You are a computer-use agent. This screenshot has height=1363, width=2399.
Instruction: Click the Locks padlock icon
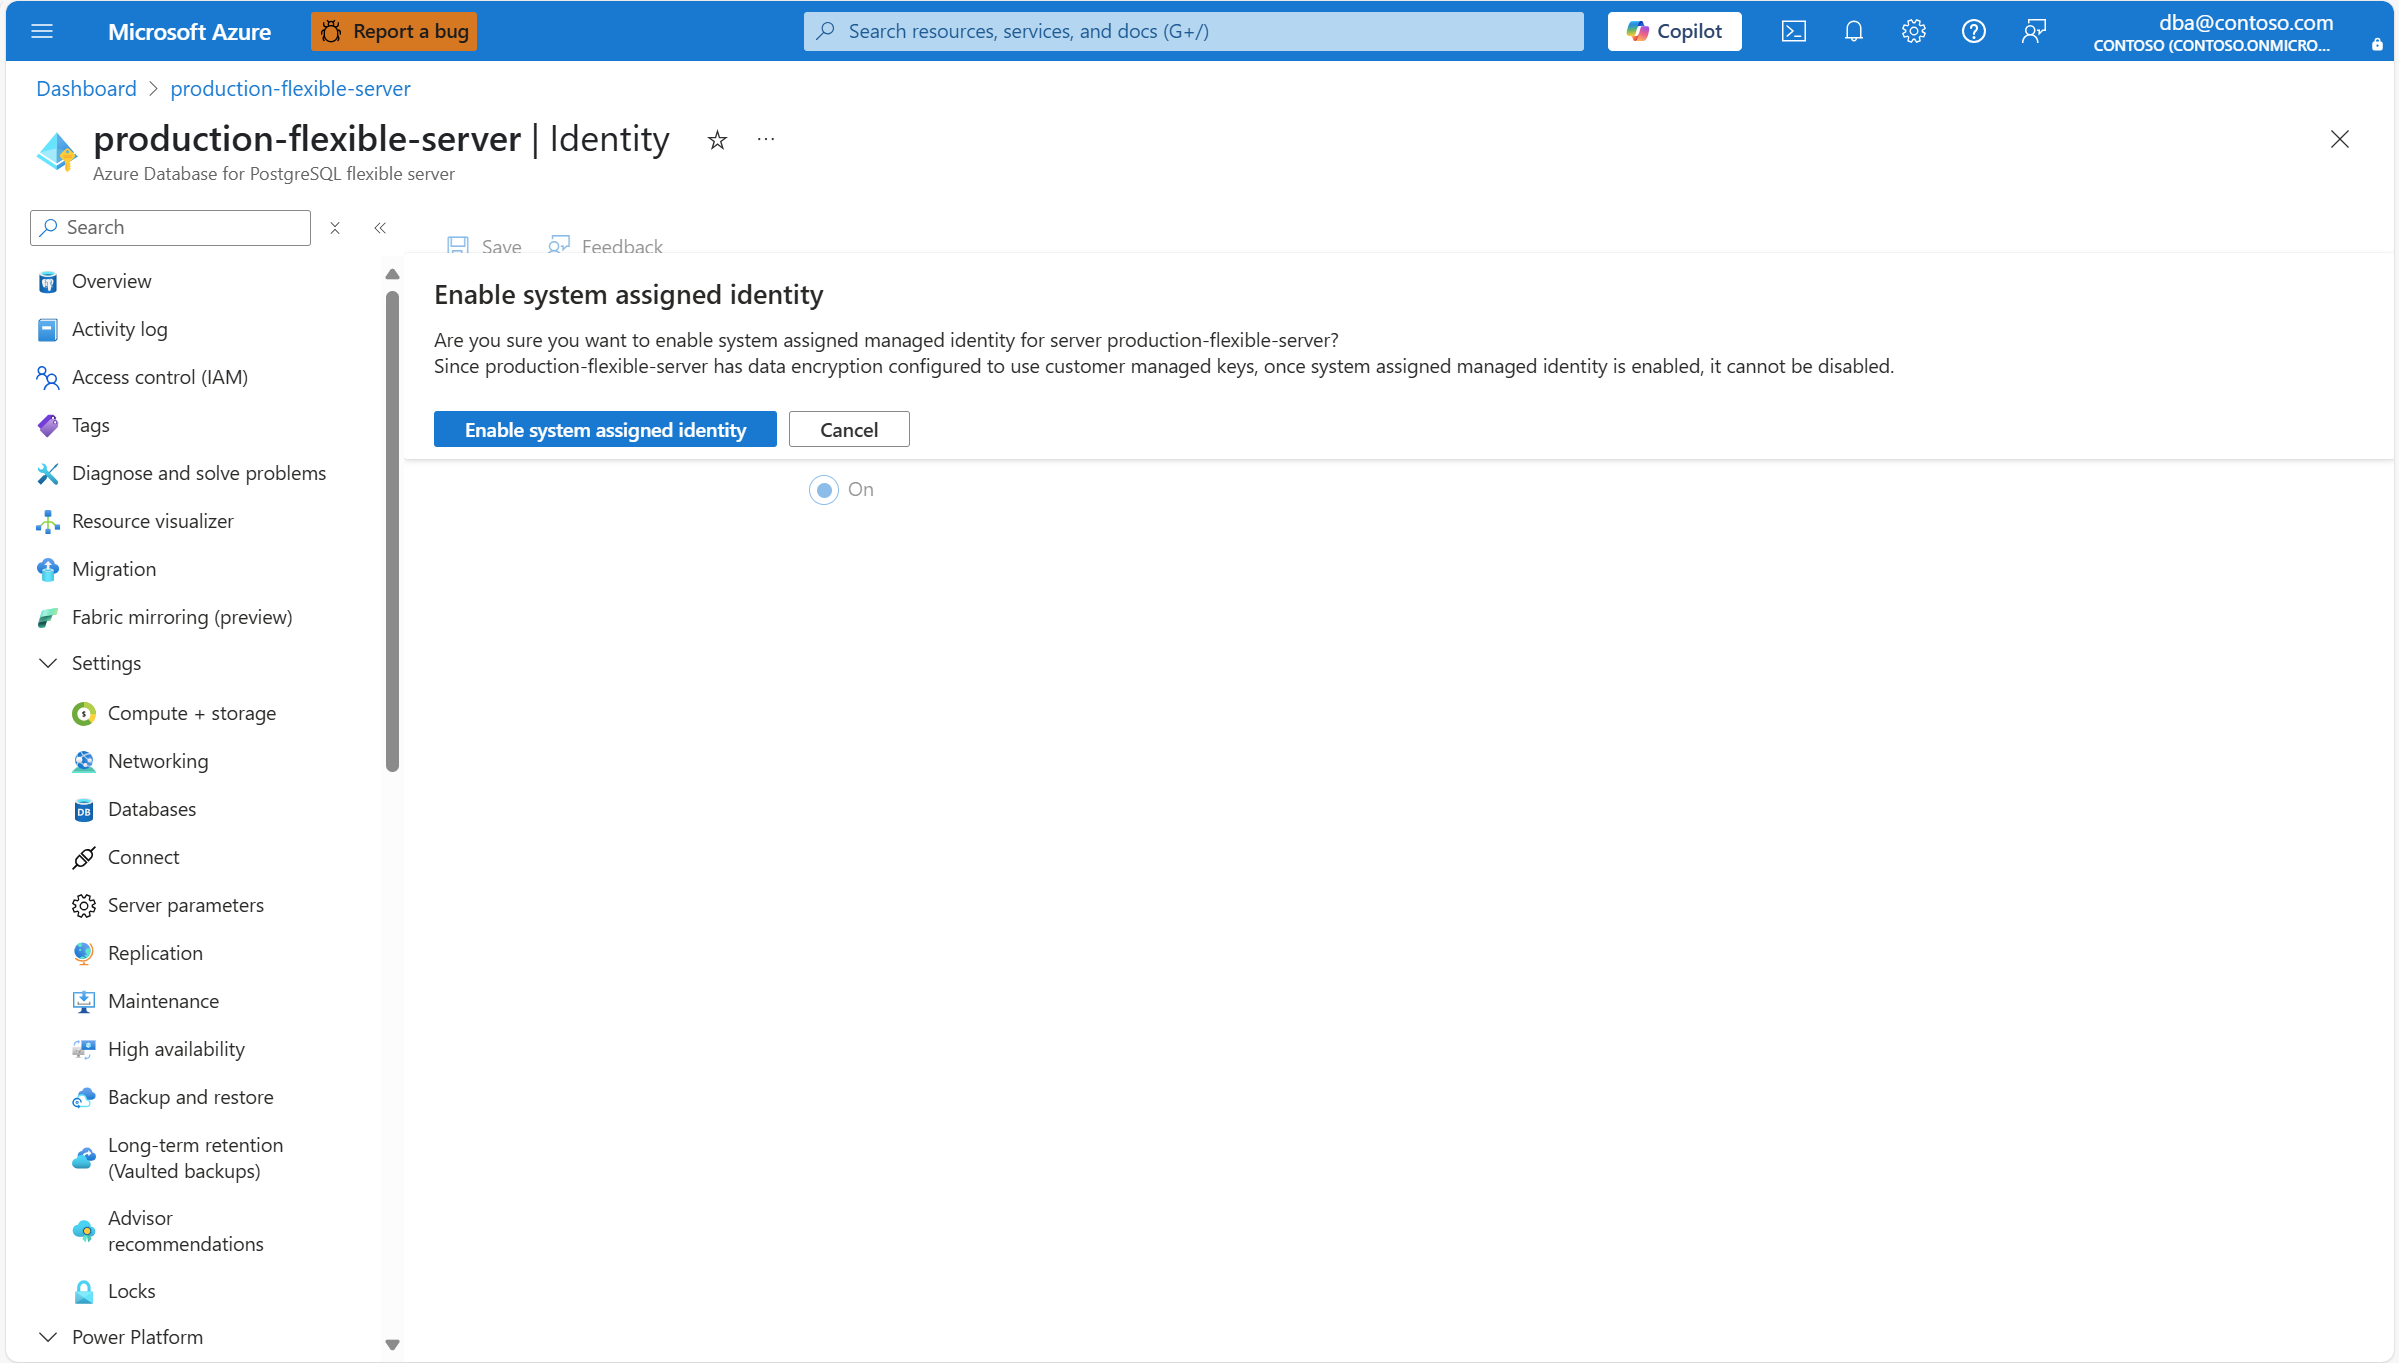pyautogui.click(x=84, y=1292)
